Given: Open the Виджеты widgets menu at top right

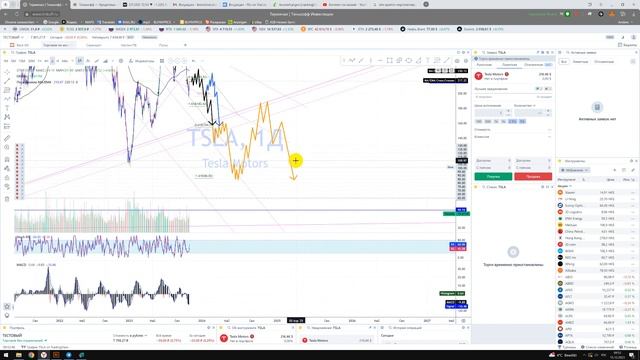Looking at the screenshot, I should tap(628, 45).
